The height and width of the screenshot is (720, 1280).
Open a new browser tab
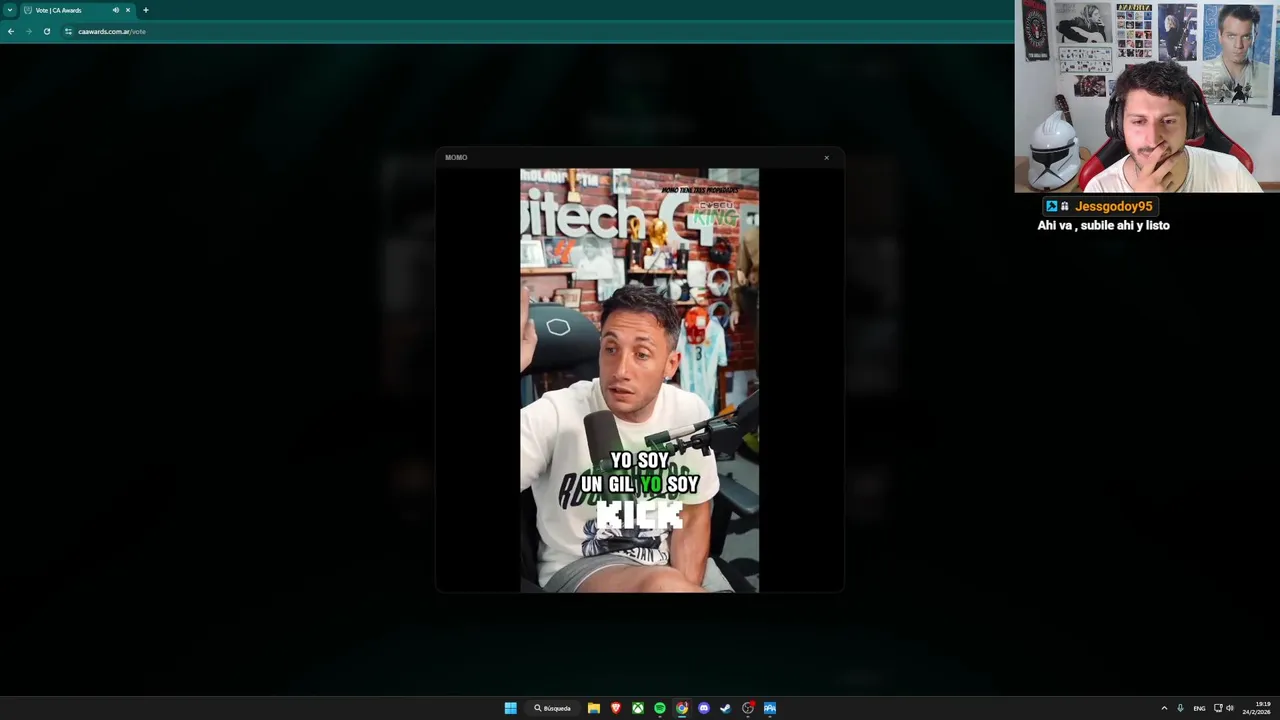[146, 10]
